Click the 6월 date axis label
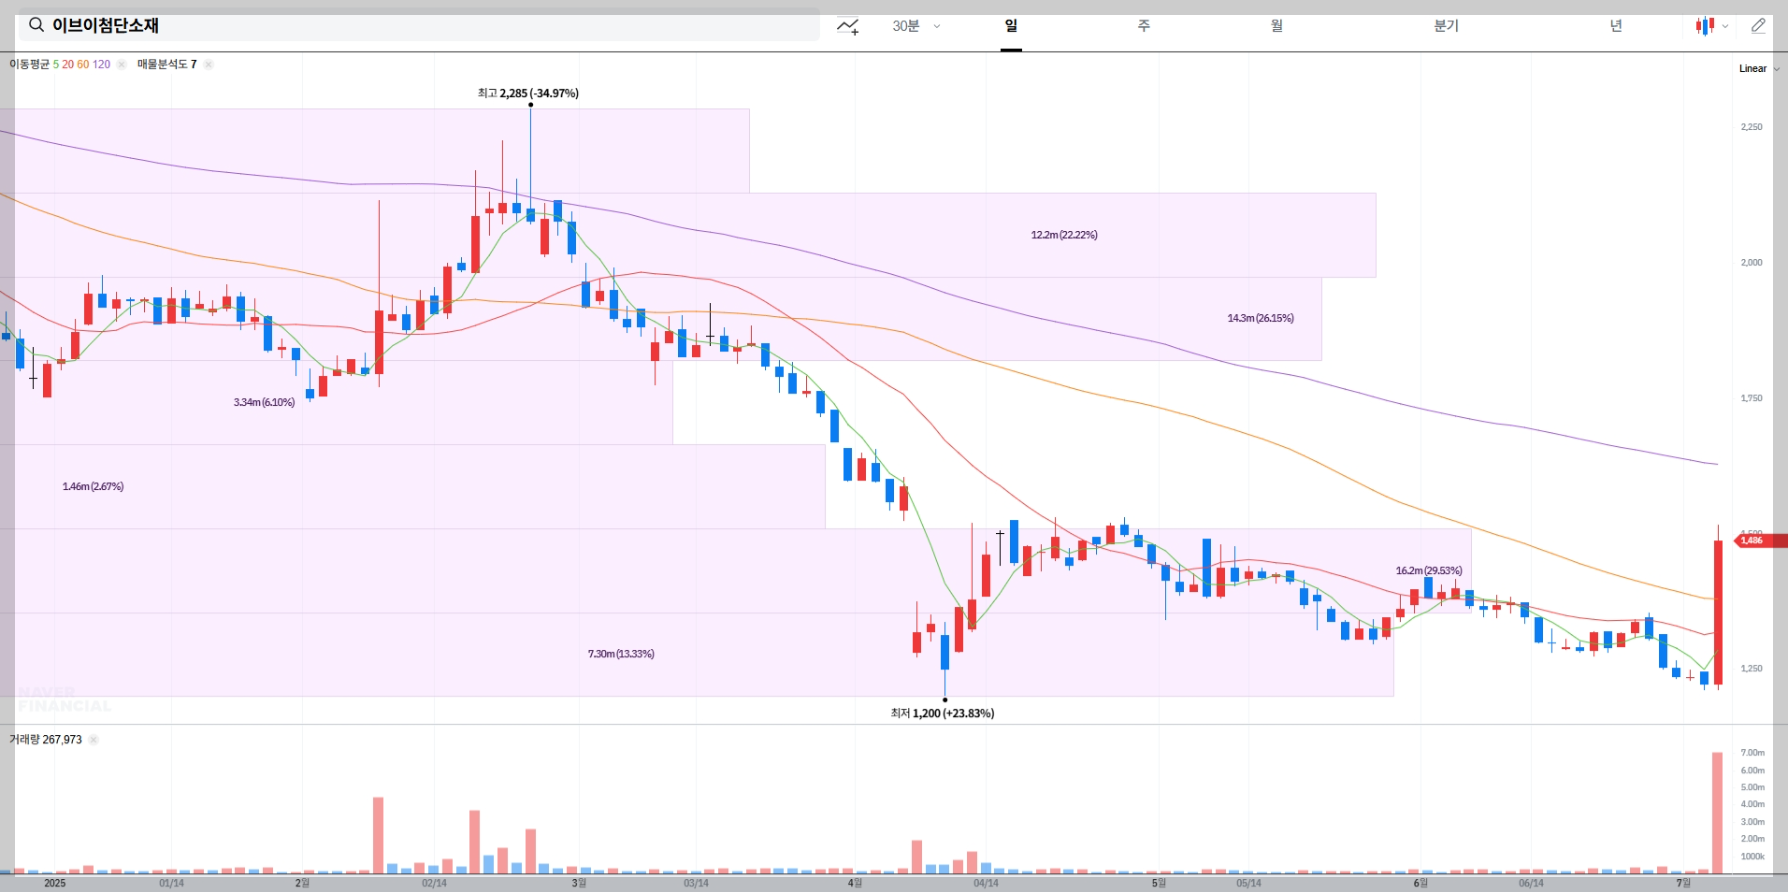 1421,883
